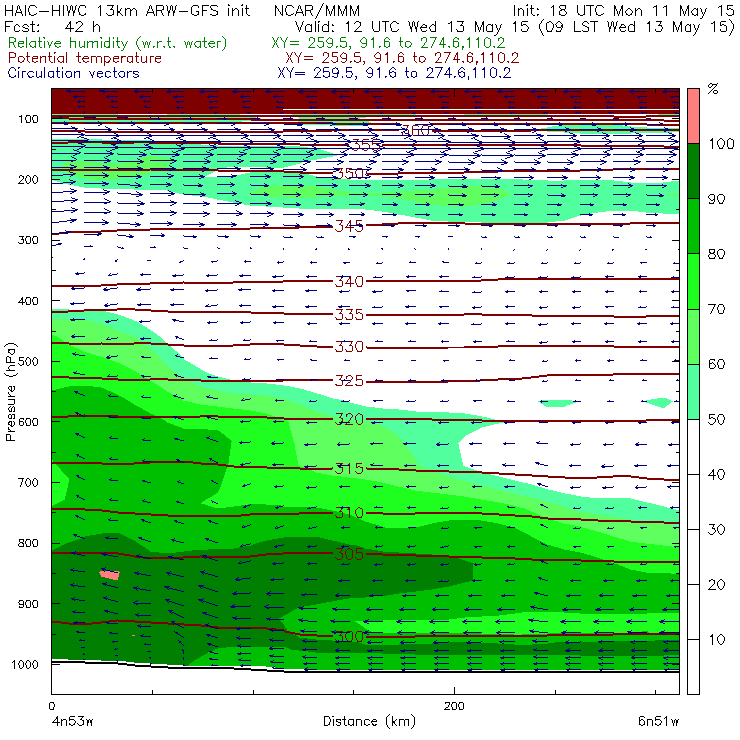The height and width of the screenshot is (740, 740).
Task: Click the 340 potential temperature contour label
Action: point(349,282)
